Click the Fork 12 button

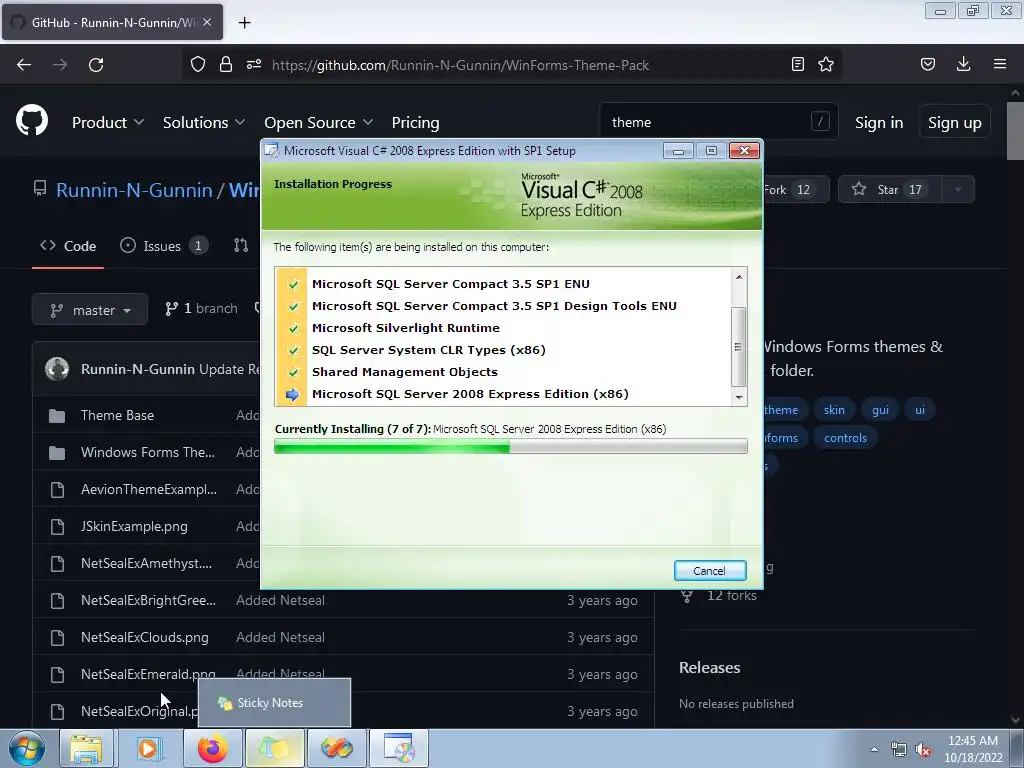pos(795,189)
